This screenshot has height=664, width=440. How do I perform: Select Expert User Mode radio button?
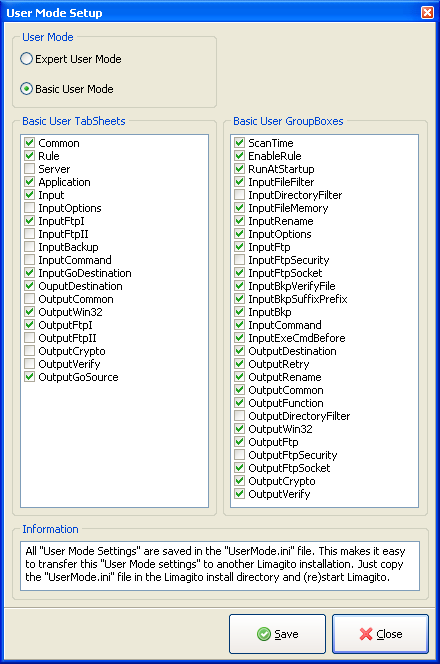[26, 59]
